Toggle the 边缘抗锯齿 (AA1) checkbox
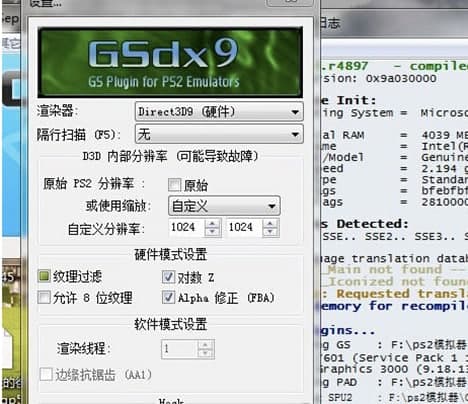 click(46, 374)
